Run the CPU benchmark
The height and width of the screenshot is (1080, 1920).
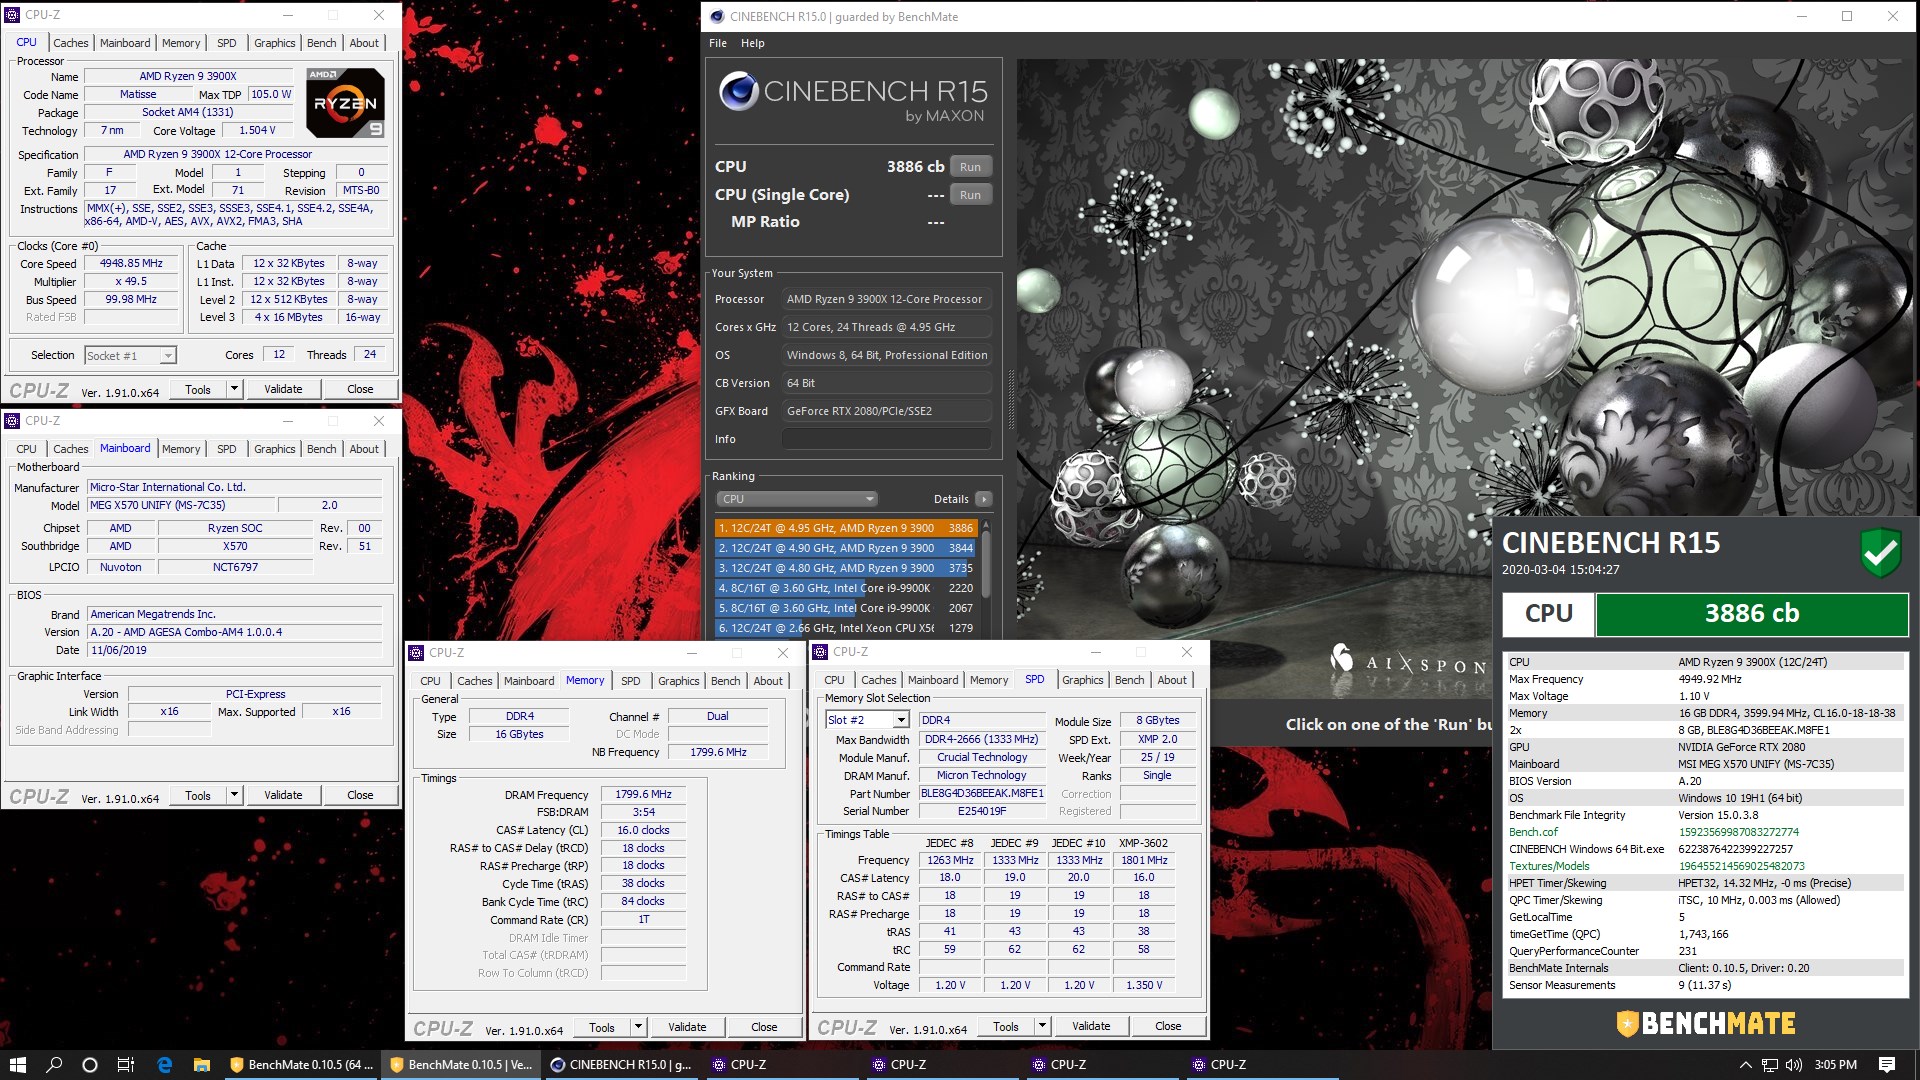click(970, 167)
